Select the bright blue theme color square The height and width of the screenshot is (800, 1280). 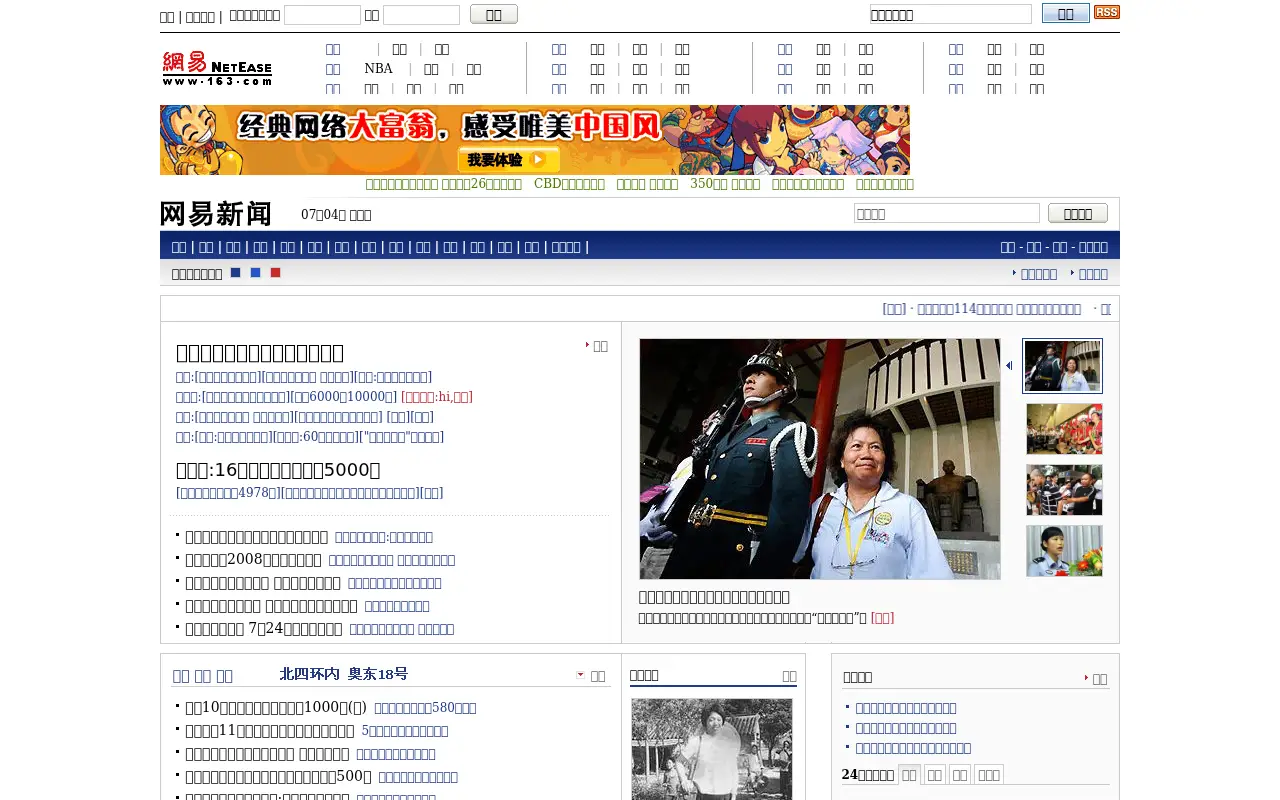(x=255, y=272)
